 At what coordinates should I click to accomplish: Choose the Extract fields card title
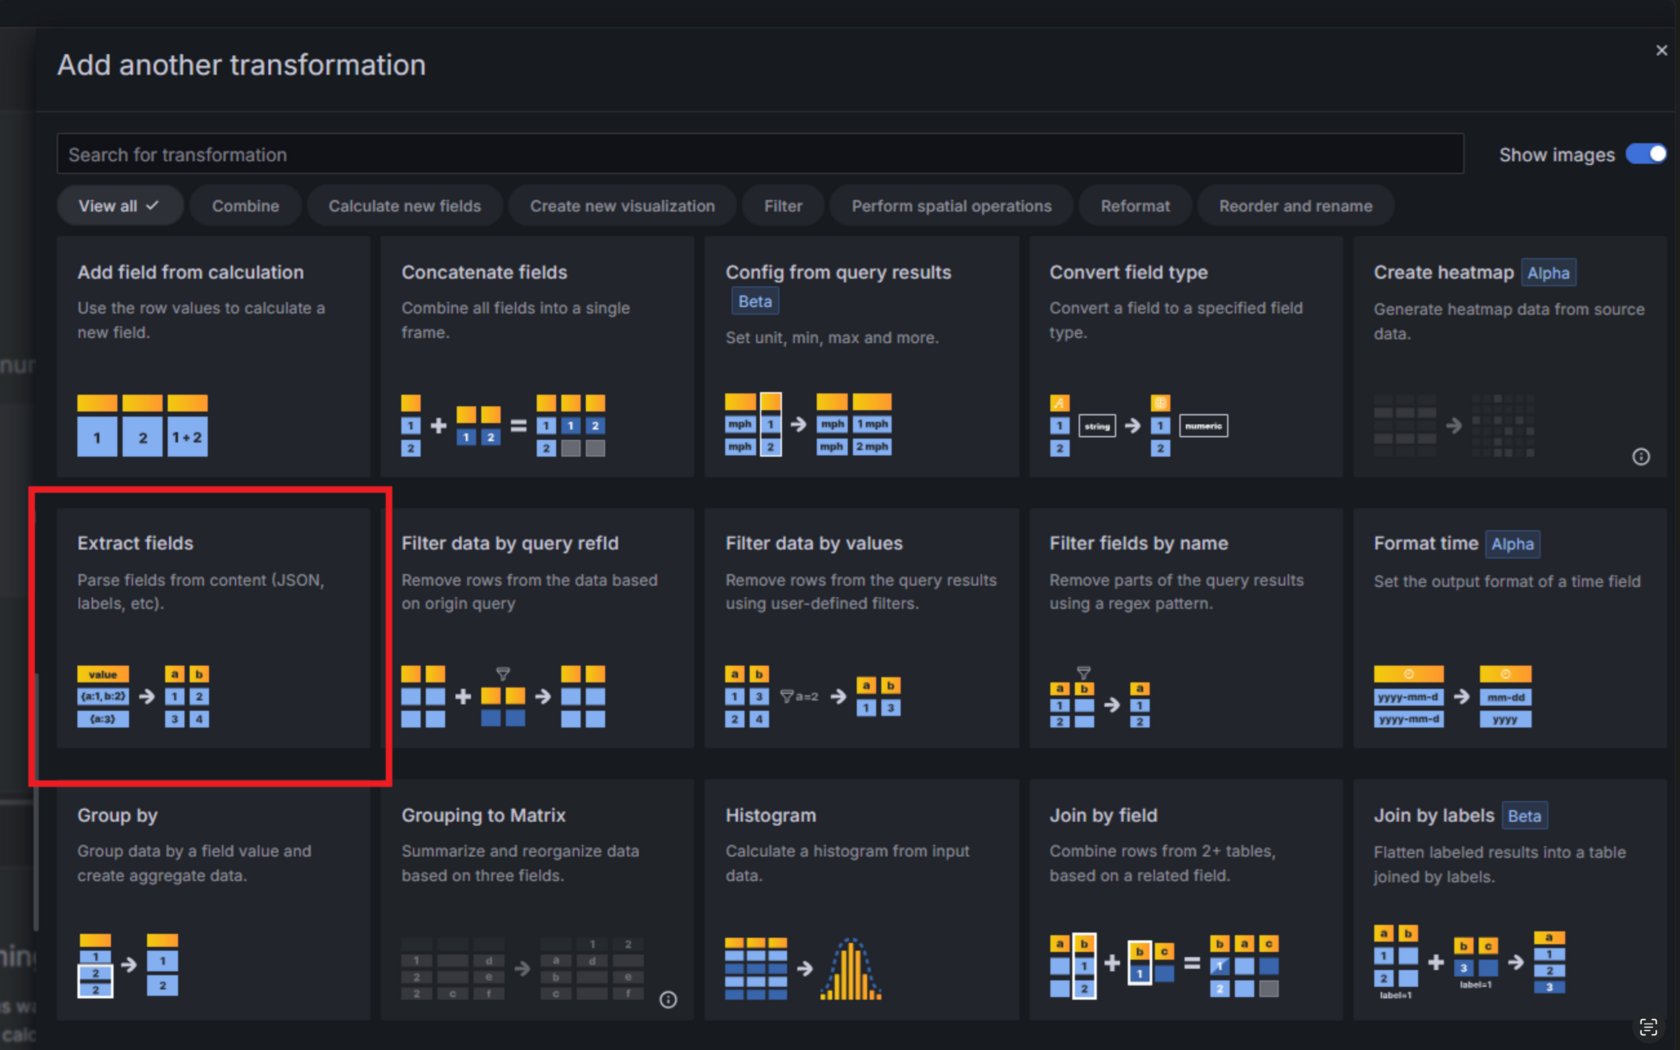135,543
